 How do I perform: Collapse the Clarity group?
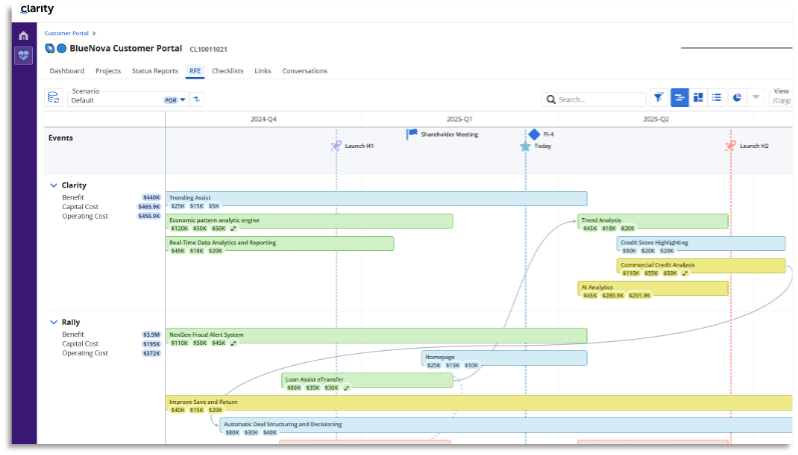pyautogui.click(x=53, y=185)
